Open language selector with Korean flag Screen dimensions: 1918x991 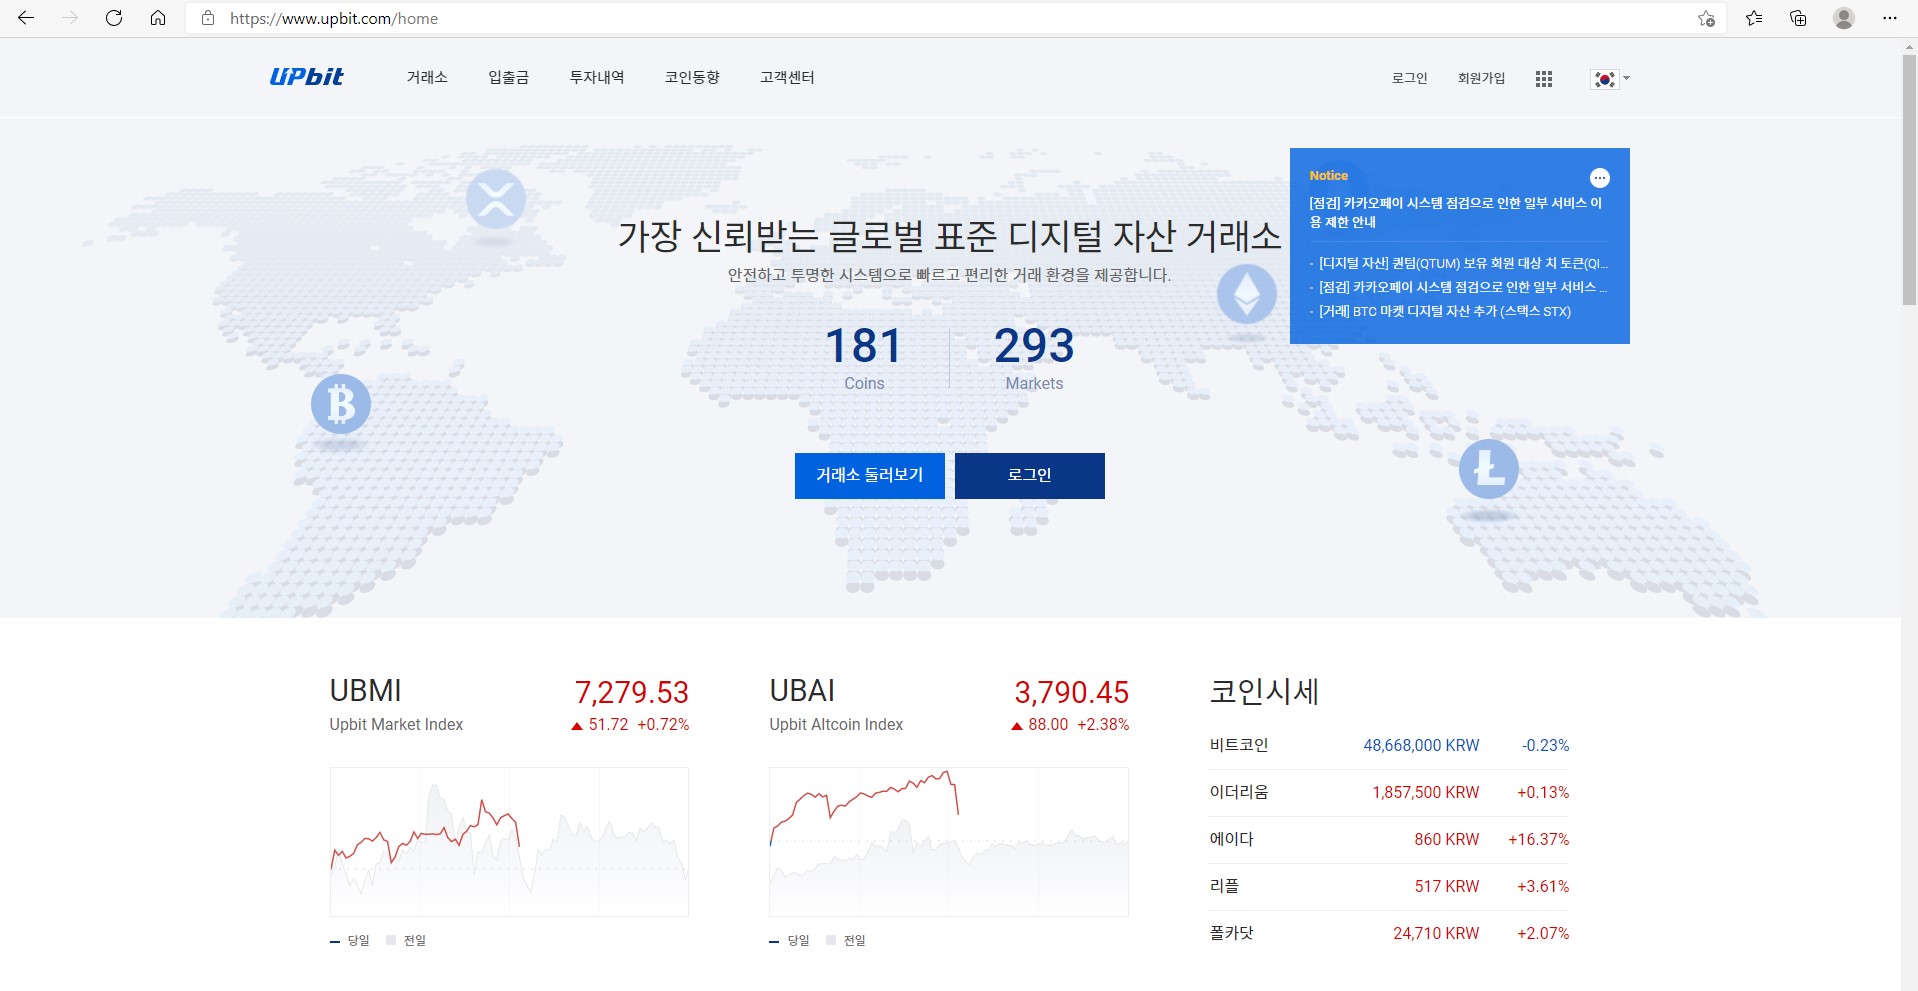(x=1610, y=78)
